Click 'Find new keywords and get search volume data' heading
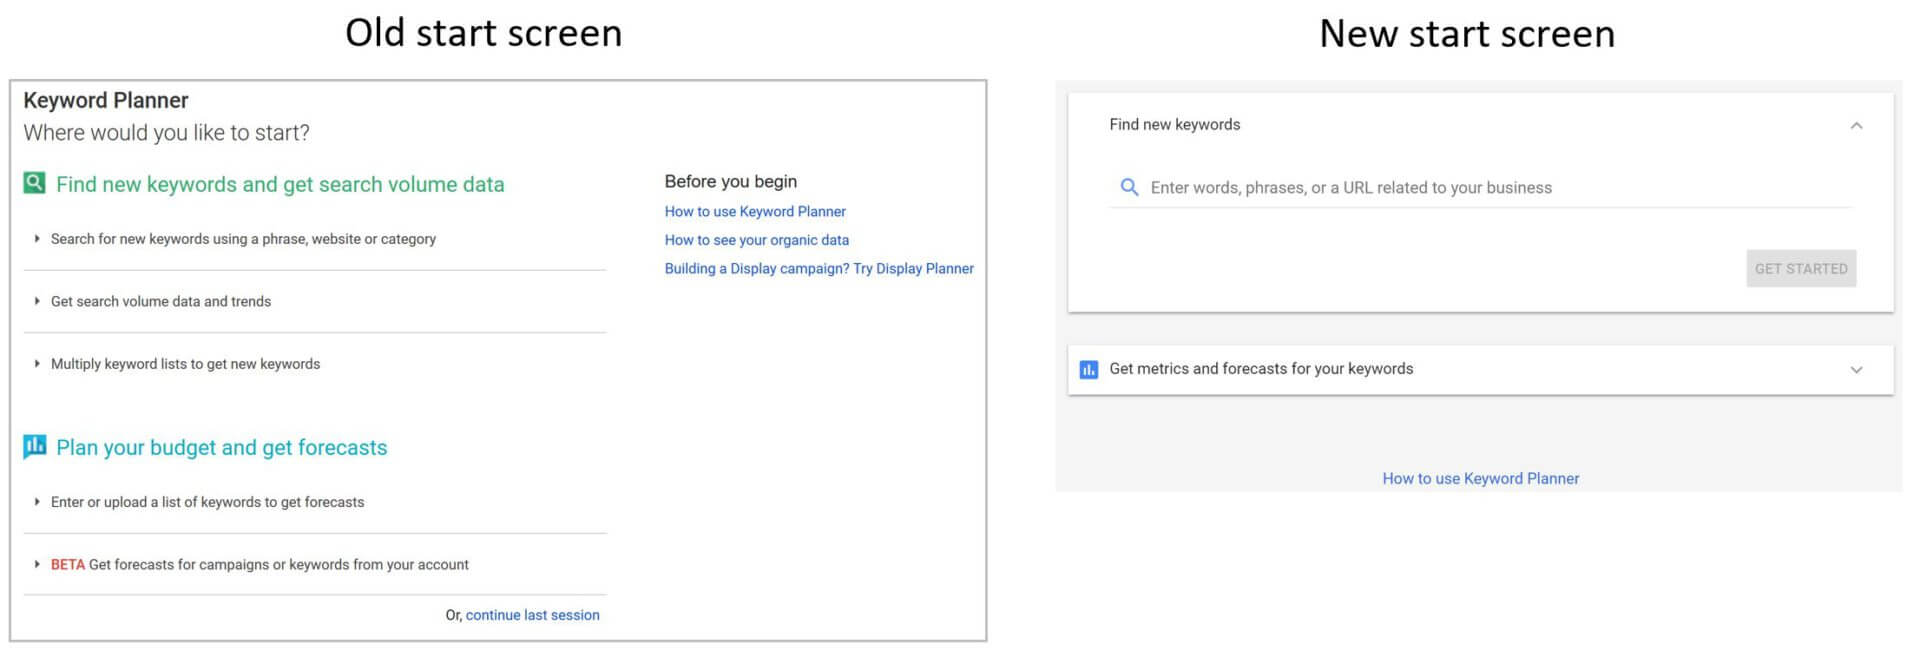Image resolution: width=1920 pixels, height=664 pixels. pyautogui.click(x=280, y=184)
